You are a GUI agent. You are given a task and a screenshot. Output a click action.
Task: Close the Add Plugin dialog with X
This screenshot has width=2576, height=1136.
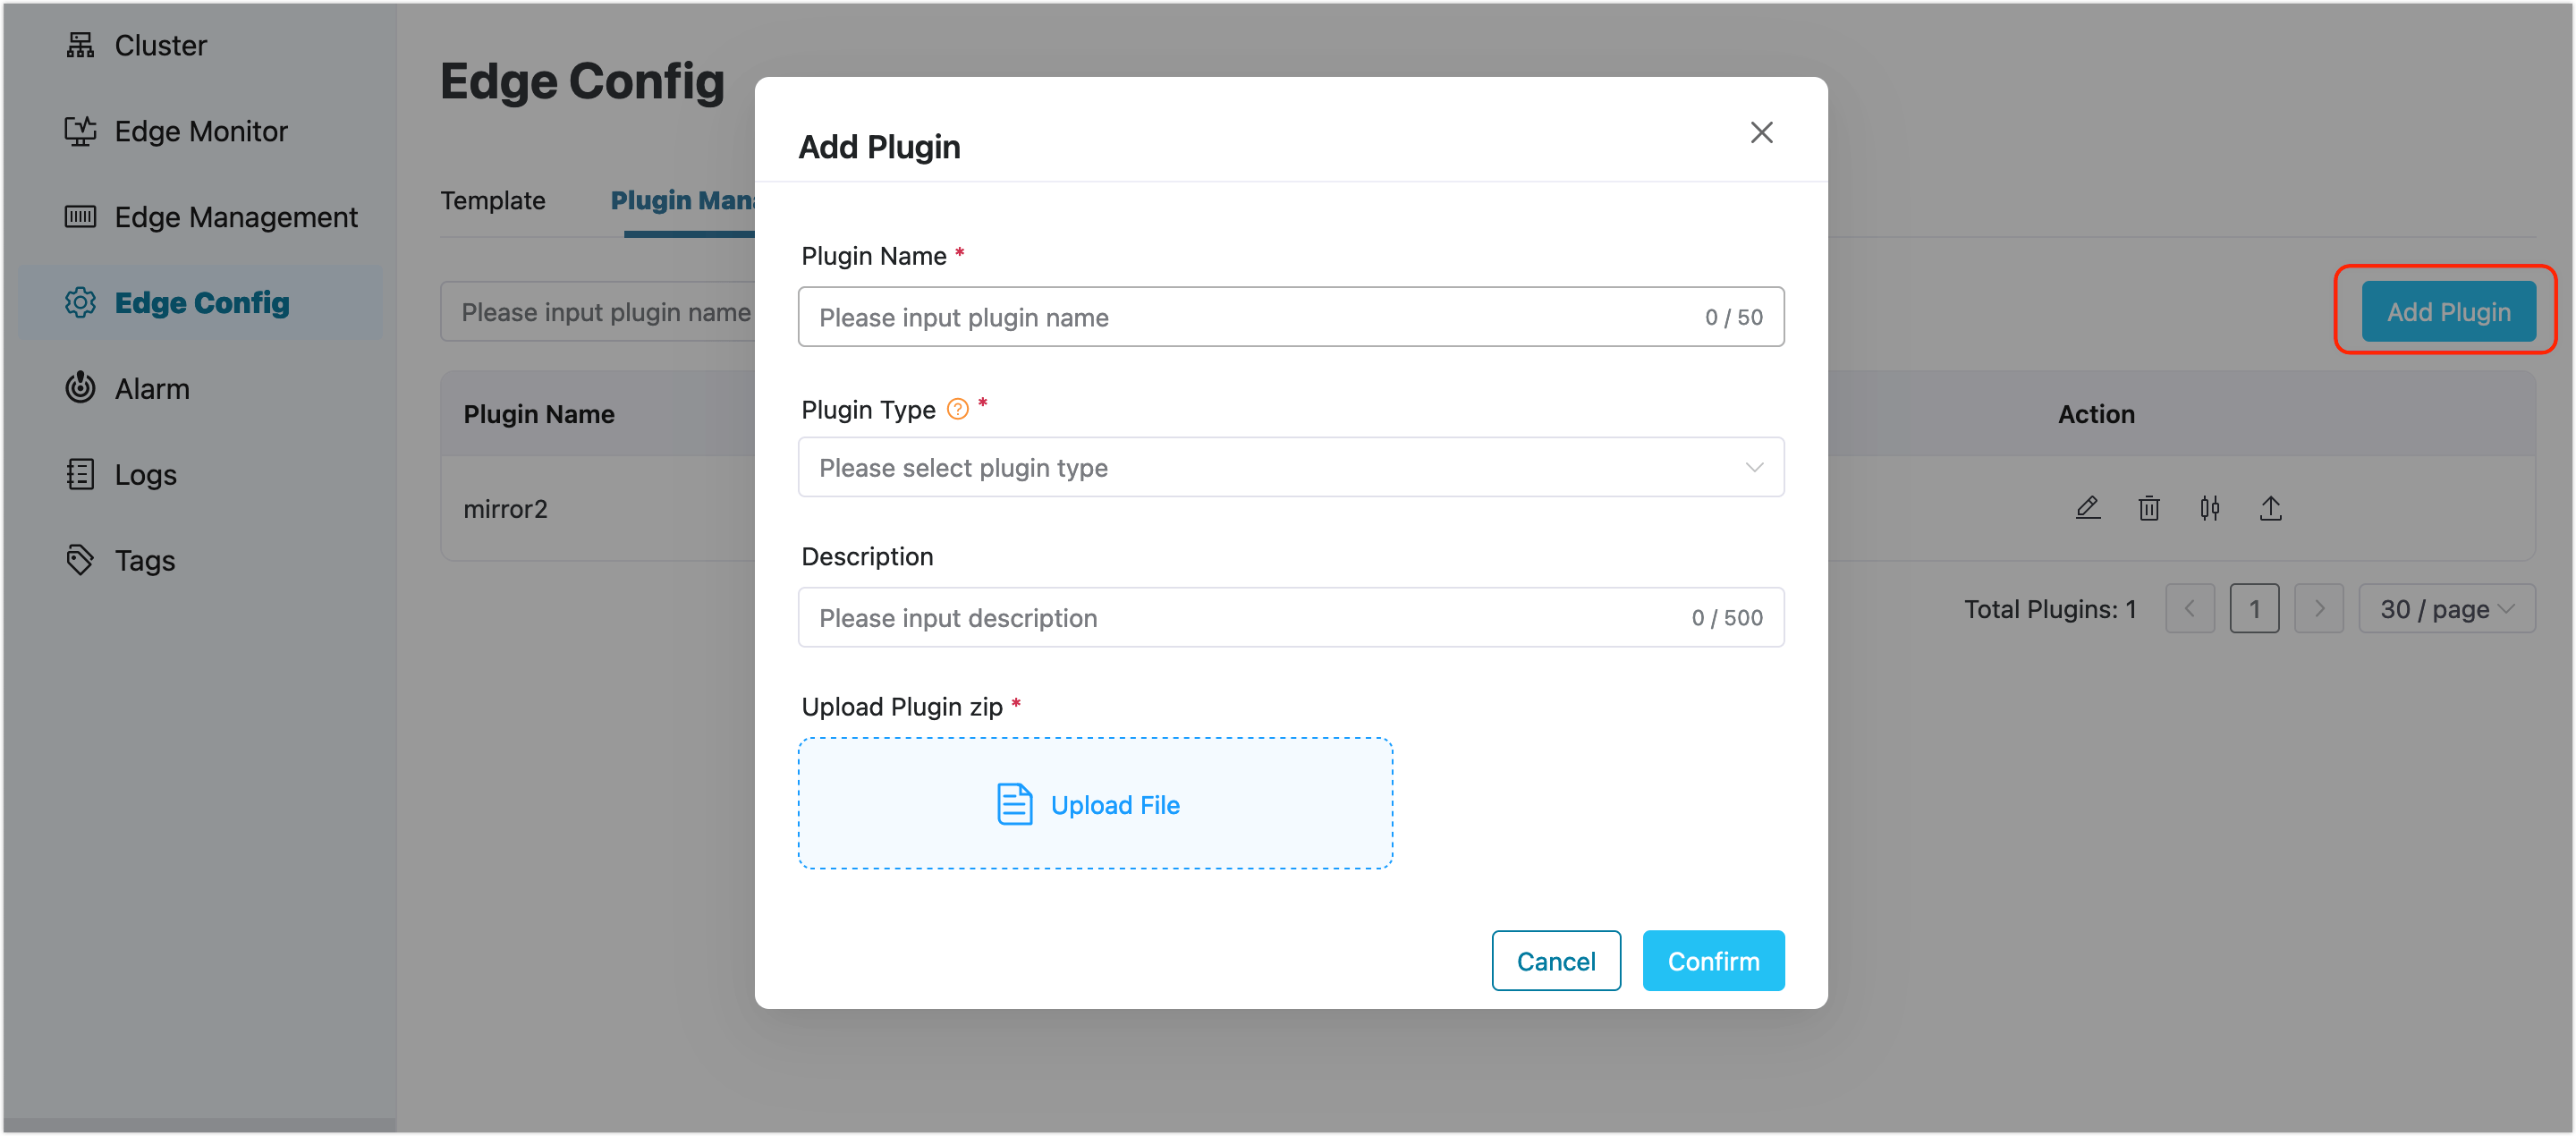[x=1761, y=133]
